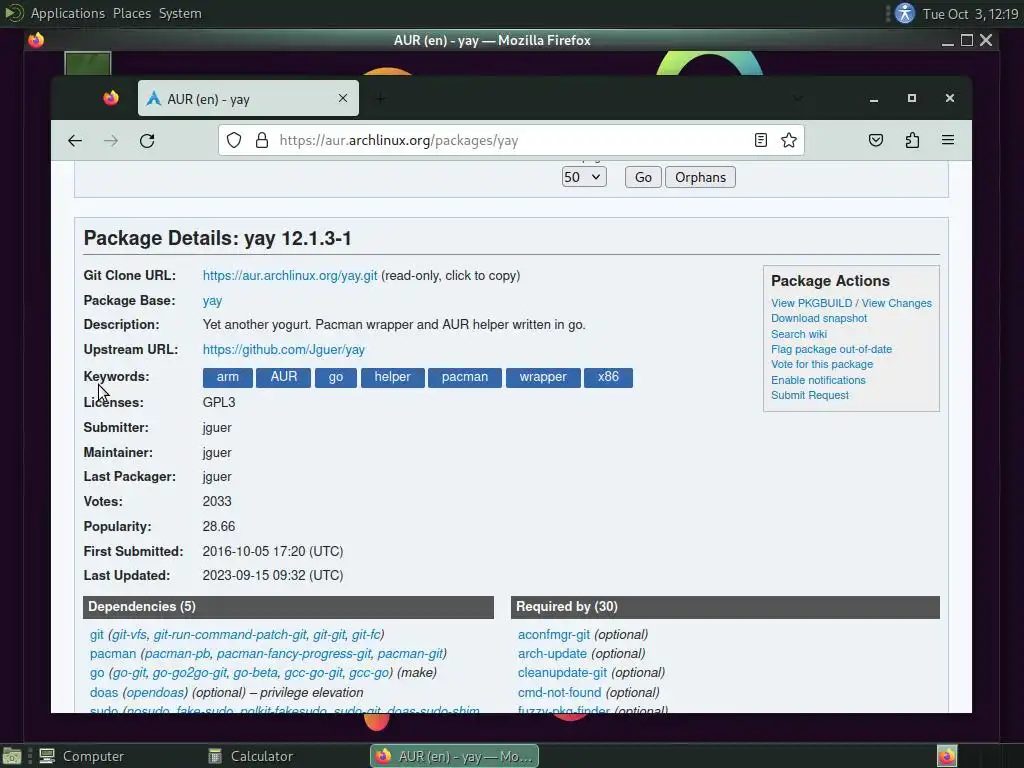Viewport: 1024px width, 768px height.
Task: Open the per-page 50 dropdown
Action: click(584, 177)
